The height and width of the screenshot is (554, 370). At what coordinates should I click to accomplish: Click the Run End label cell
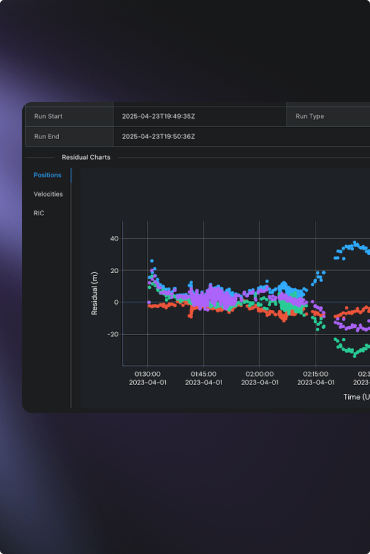[x=70, y=136]
